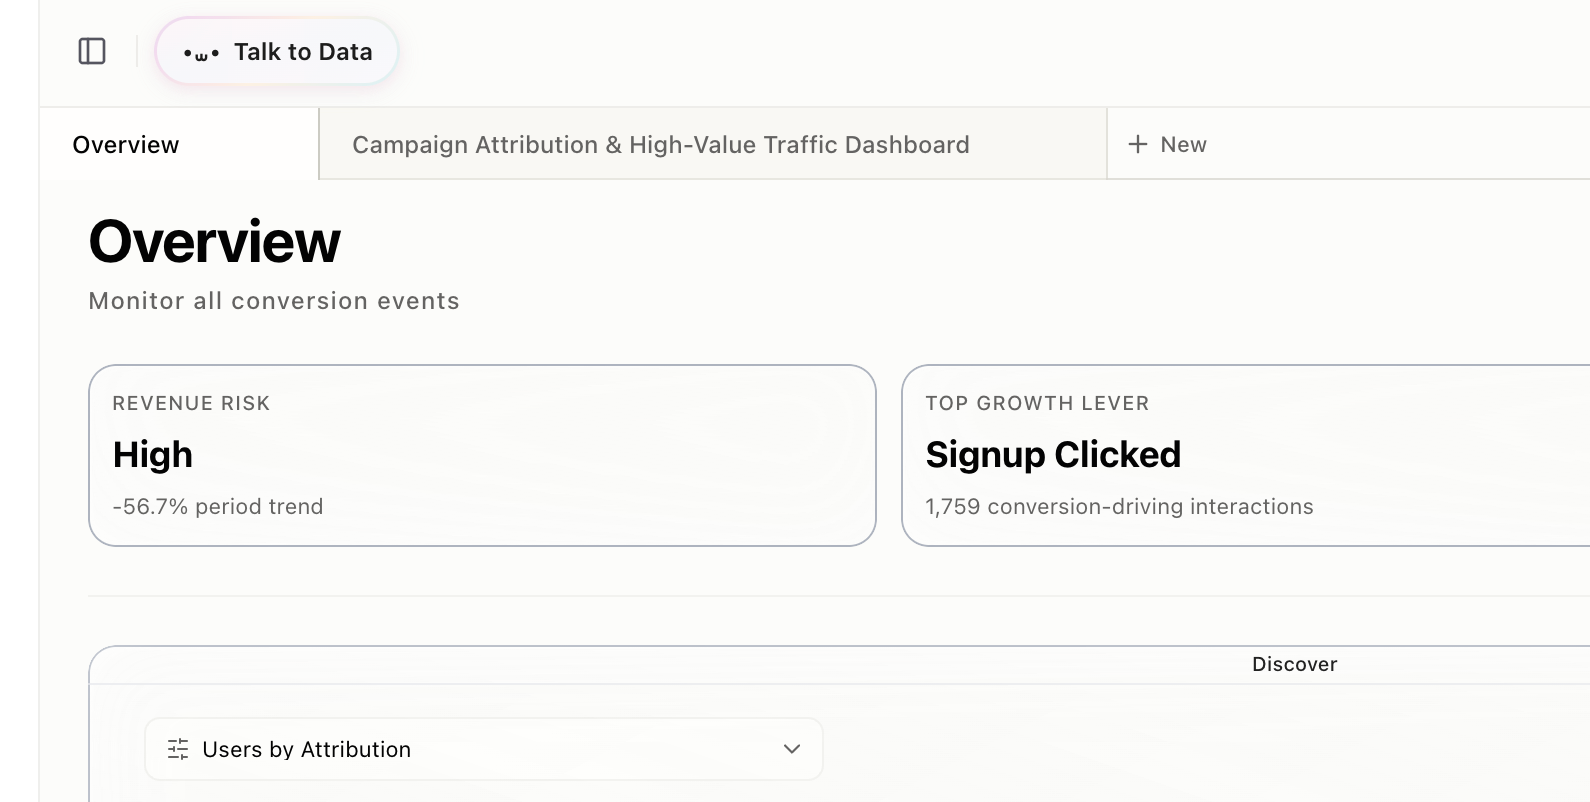Click the High revenue risk value

click(153, 455)
